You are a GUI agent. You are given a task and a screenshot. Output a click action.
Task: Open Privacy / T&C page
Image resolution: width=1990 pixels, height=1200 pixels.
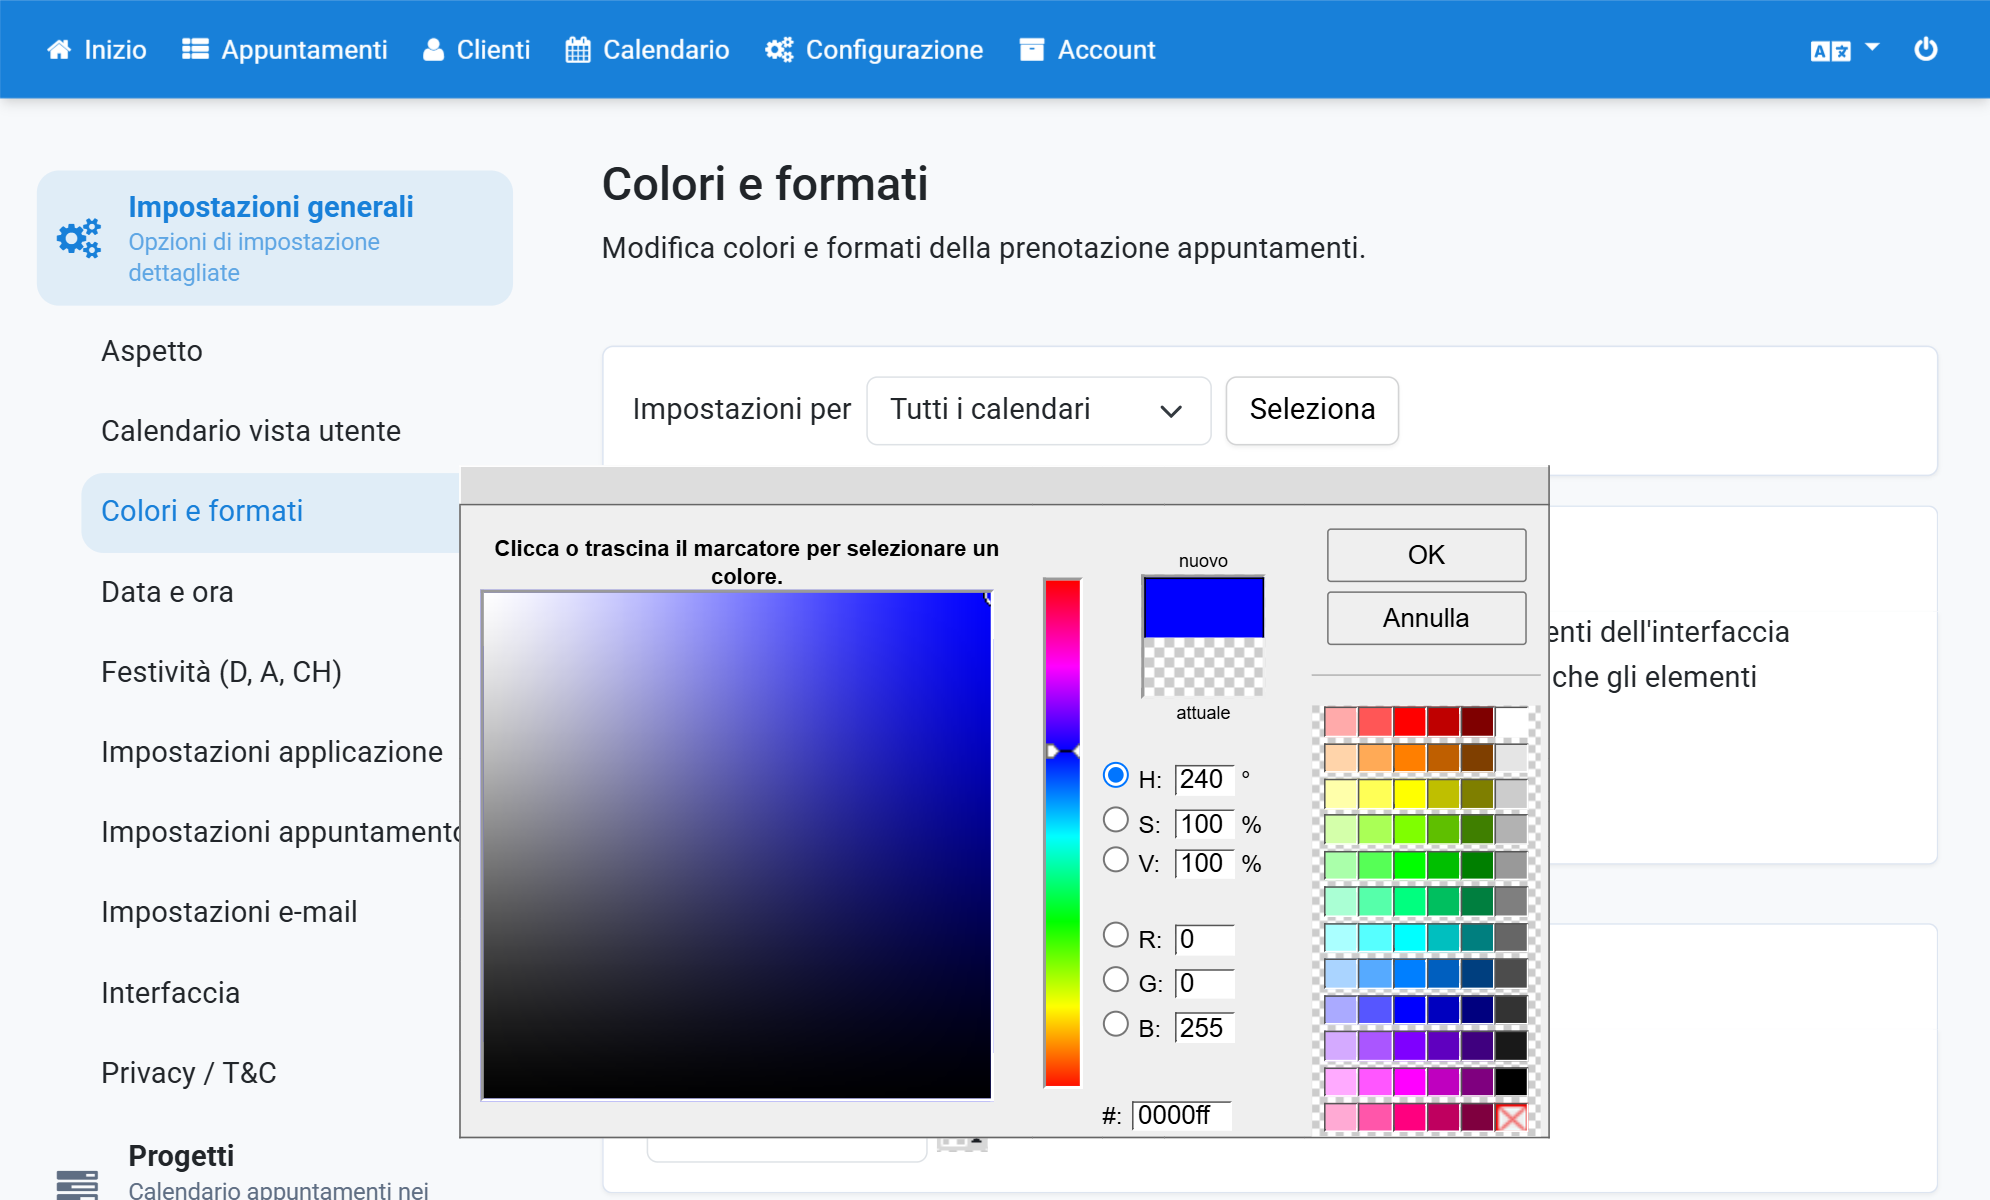pos(189,1073)
